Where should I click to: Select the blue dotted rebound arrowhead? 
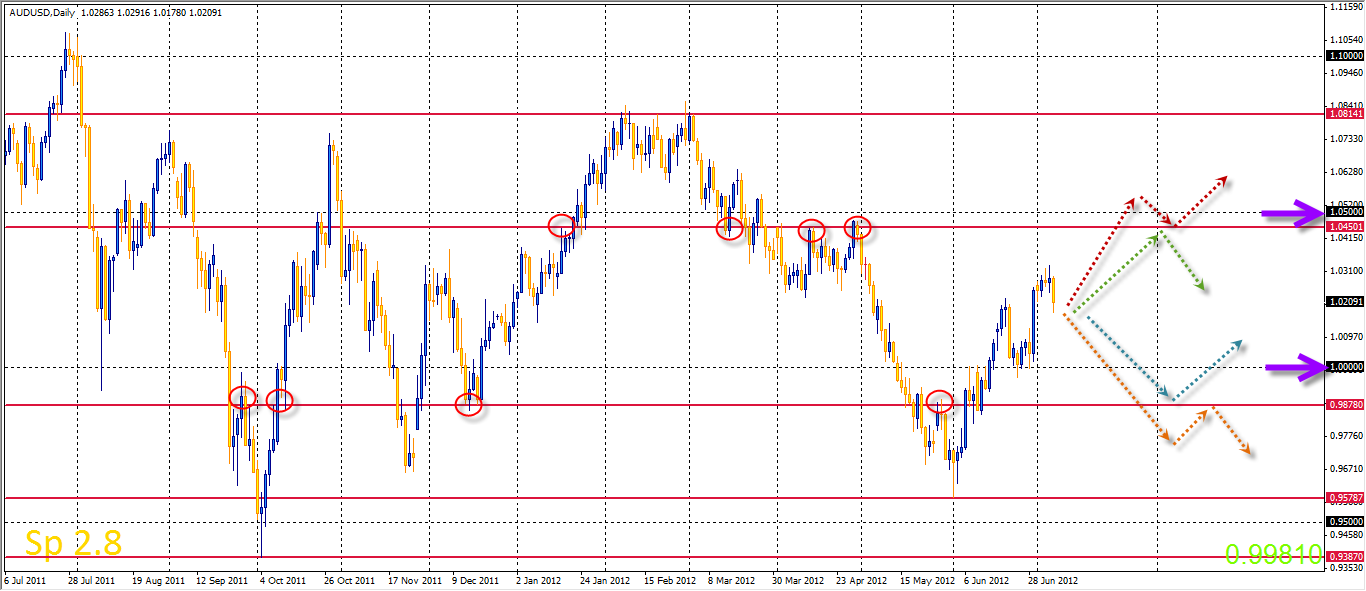click(x=1237, y=345)
